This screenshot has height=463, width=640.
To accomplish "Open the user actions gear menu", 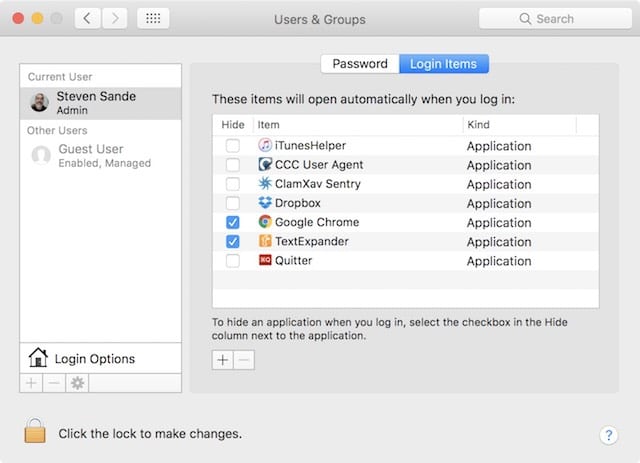I will 77,383.
